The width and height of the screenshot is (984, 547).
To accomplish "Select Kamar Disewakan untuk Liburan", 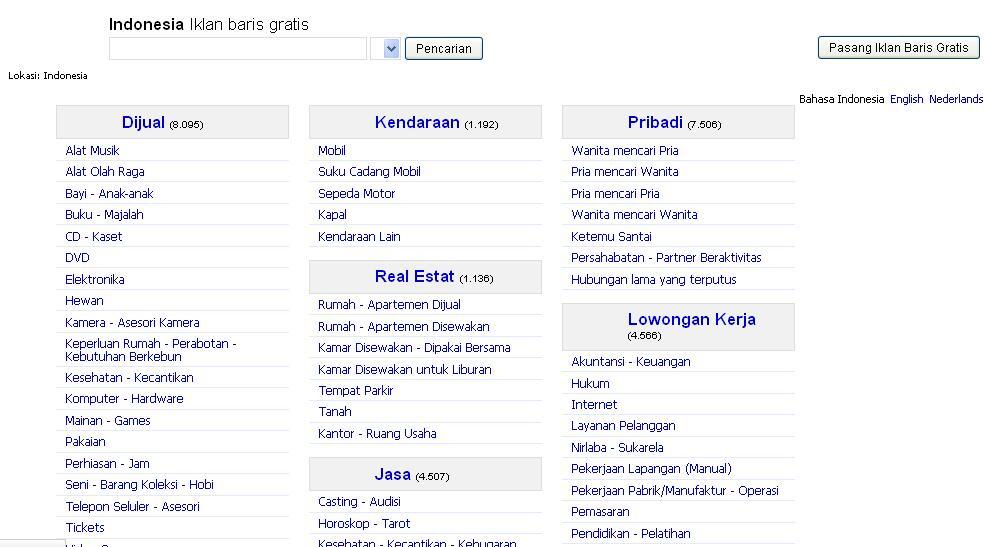I will (x=405, y=369).
